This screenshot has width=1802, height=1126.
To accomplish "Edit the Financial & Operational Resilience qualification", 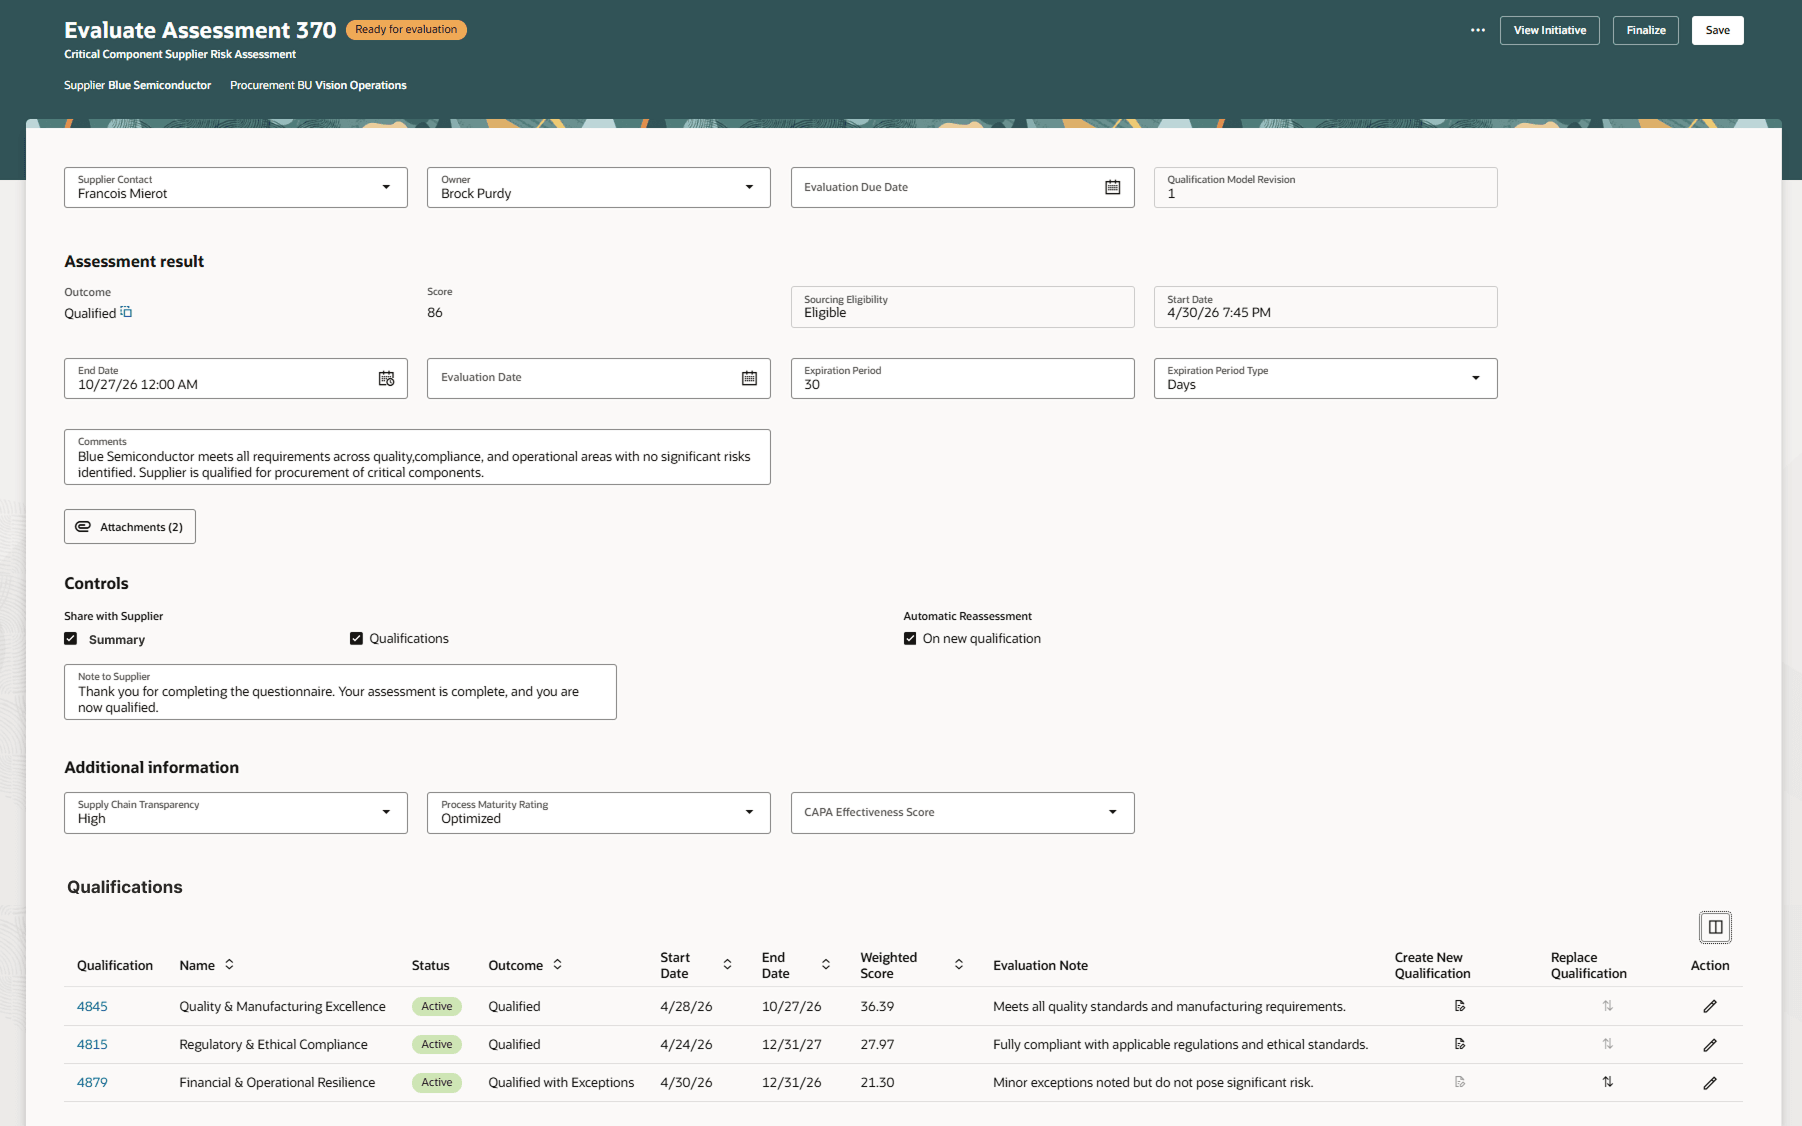I will tap(1710, 1083).
